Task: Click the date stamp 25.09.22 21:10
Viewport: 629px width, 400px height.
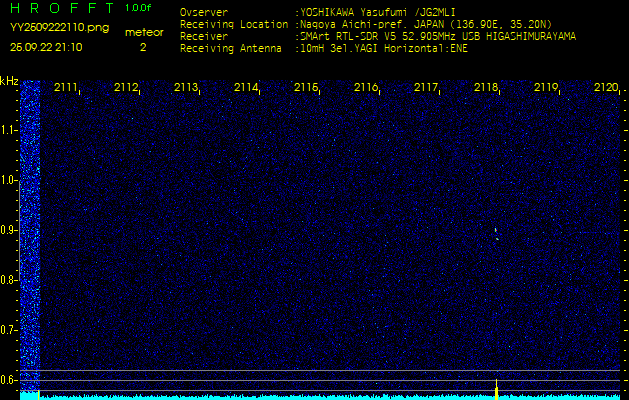Action: click(x=47, y=47)
